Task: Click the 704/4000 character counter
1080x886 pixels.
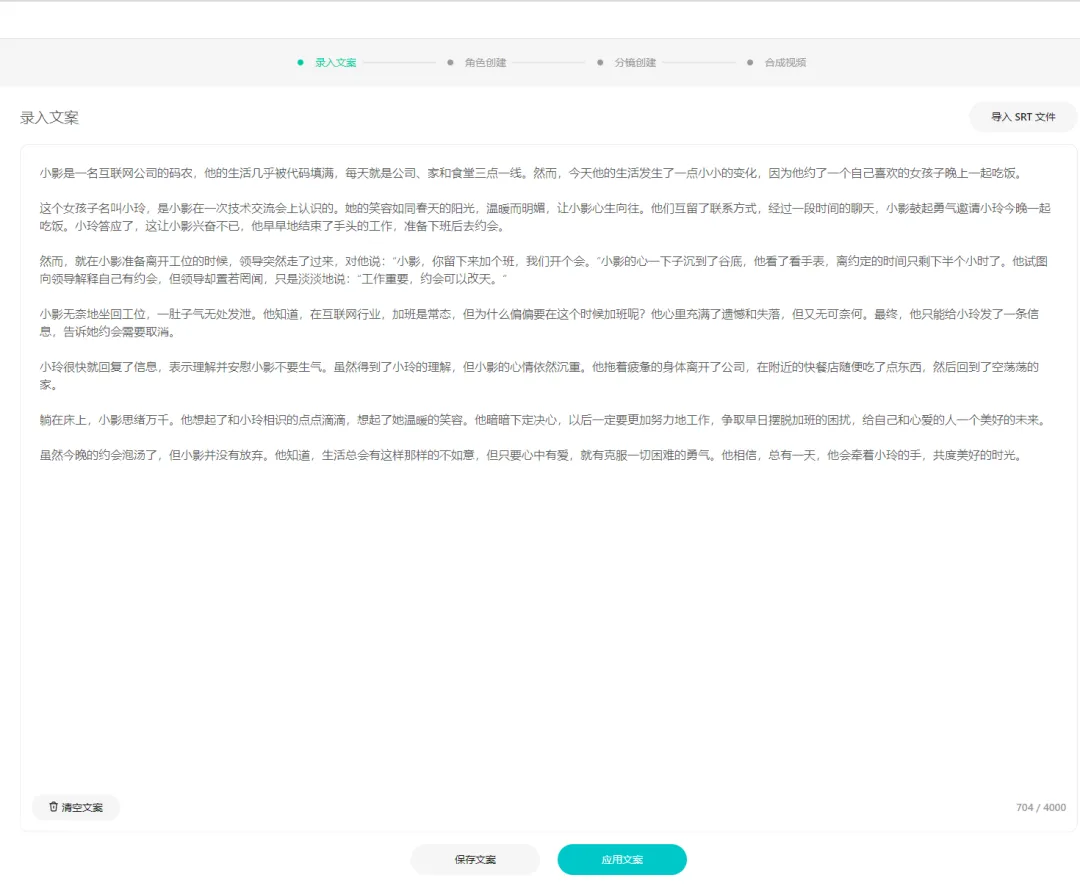Action: (x=1040, y=807)
